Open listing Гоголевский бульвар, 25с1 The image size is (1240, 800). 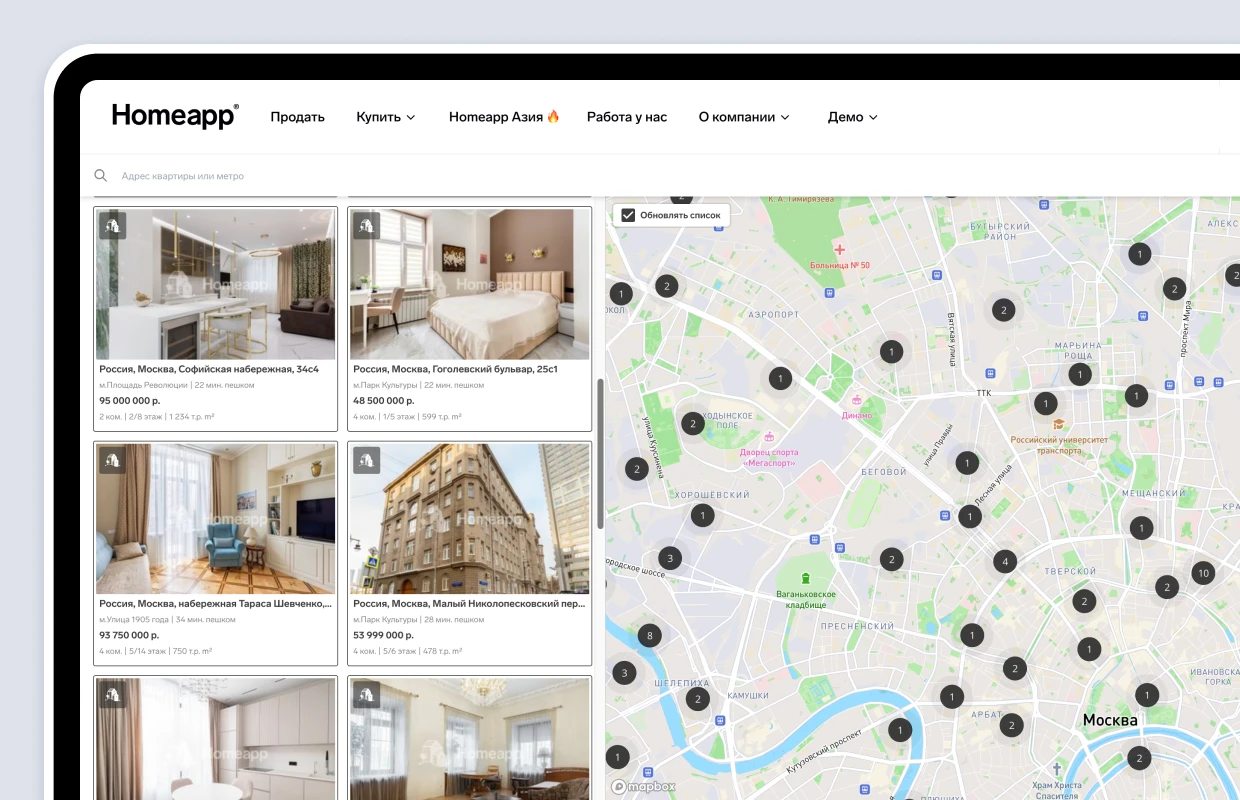[469, 319]
